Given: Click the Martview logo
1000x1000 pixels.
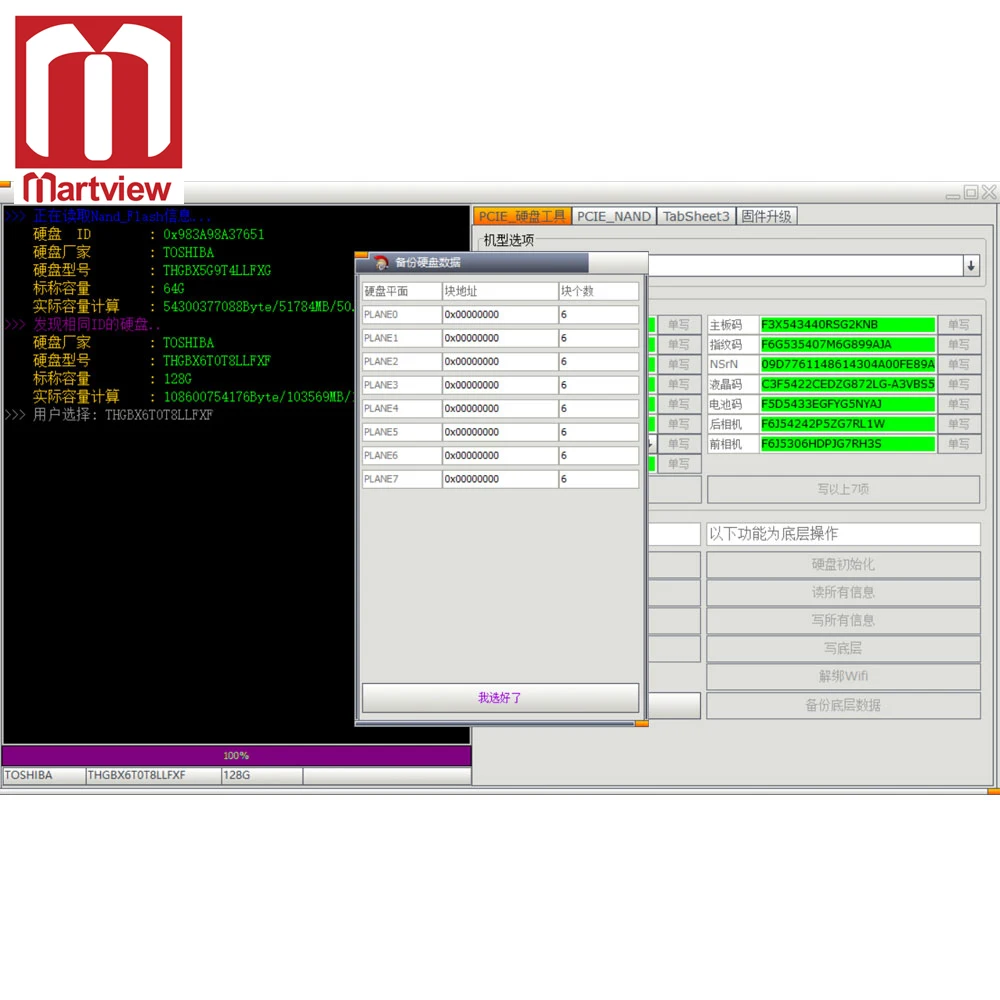Looking at the screenshot, I should click(x=98, y=110).
